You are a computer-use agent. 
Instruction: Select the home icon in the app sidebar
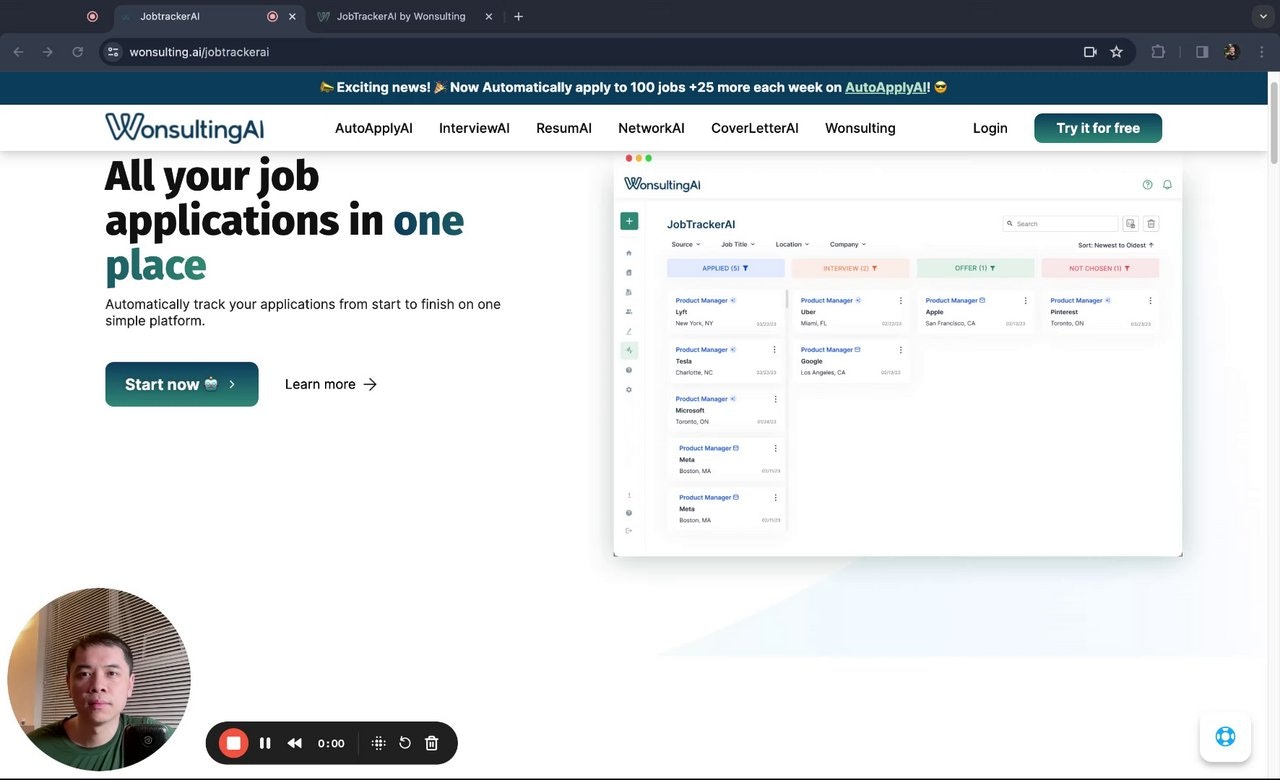click(x=629, y=253)
